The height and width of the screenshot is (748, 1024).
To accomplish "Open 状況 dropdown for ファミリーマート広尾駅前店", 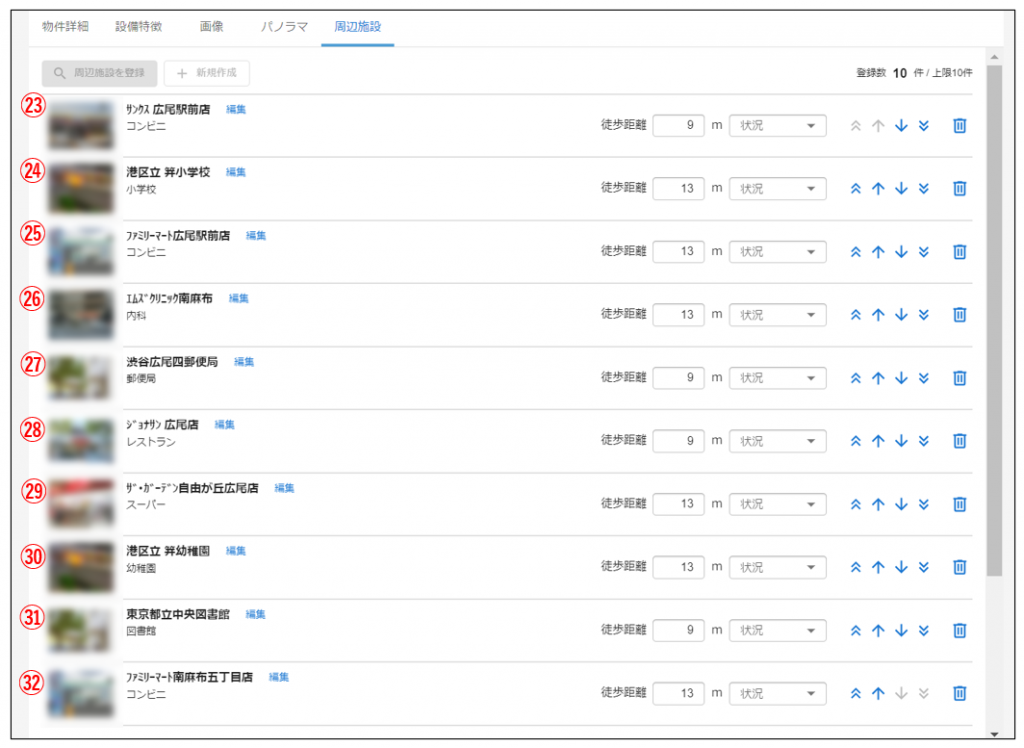I will 778,252.
